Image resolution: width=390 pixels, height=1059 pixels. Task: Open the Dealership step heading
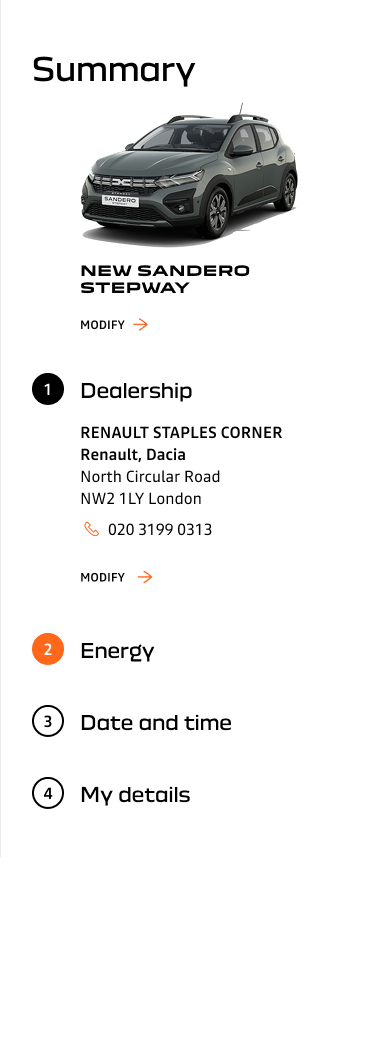(x=136, y=390)
